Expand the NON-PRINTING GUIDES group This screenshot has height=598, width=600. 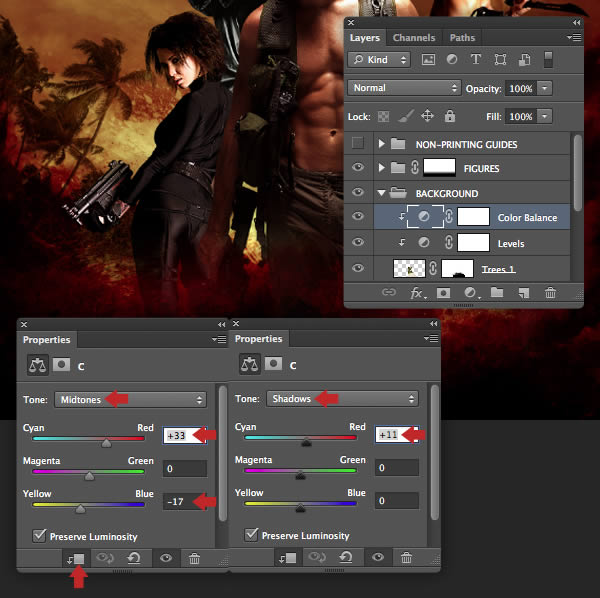pyautogui.click(x=381, y=144)
